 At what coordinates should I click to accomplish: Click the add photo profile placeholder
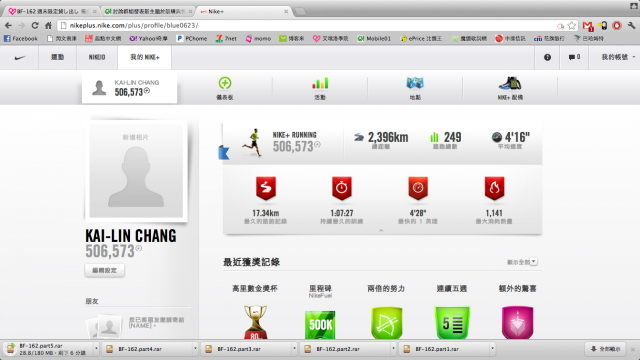(136, 171)
